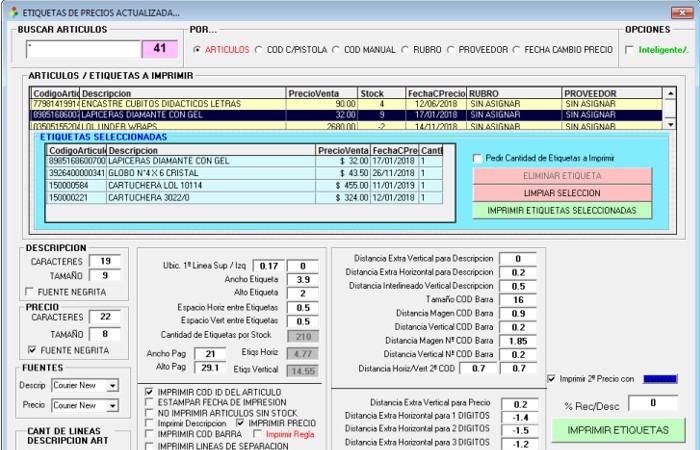Open the Precio font dropdown

coord(112,405)
